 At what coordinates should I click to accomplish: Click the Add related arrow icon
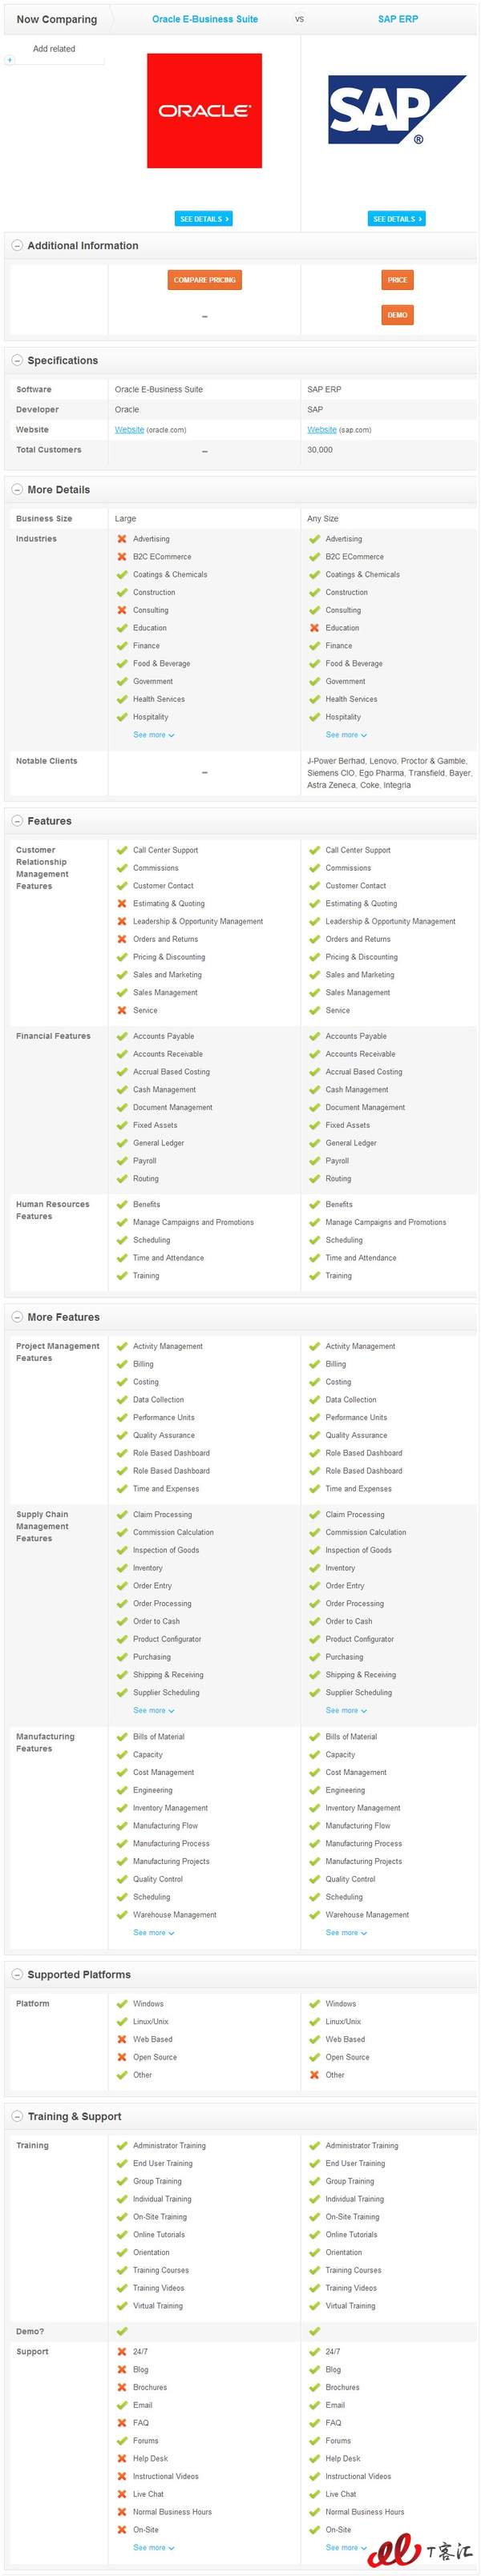click(x=10, y=60)
